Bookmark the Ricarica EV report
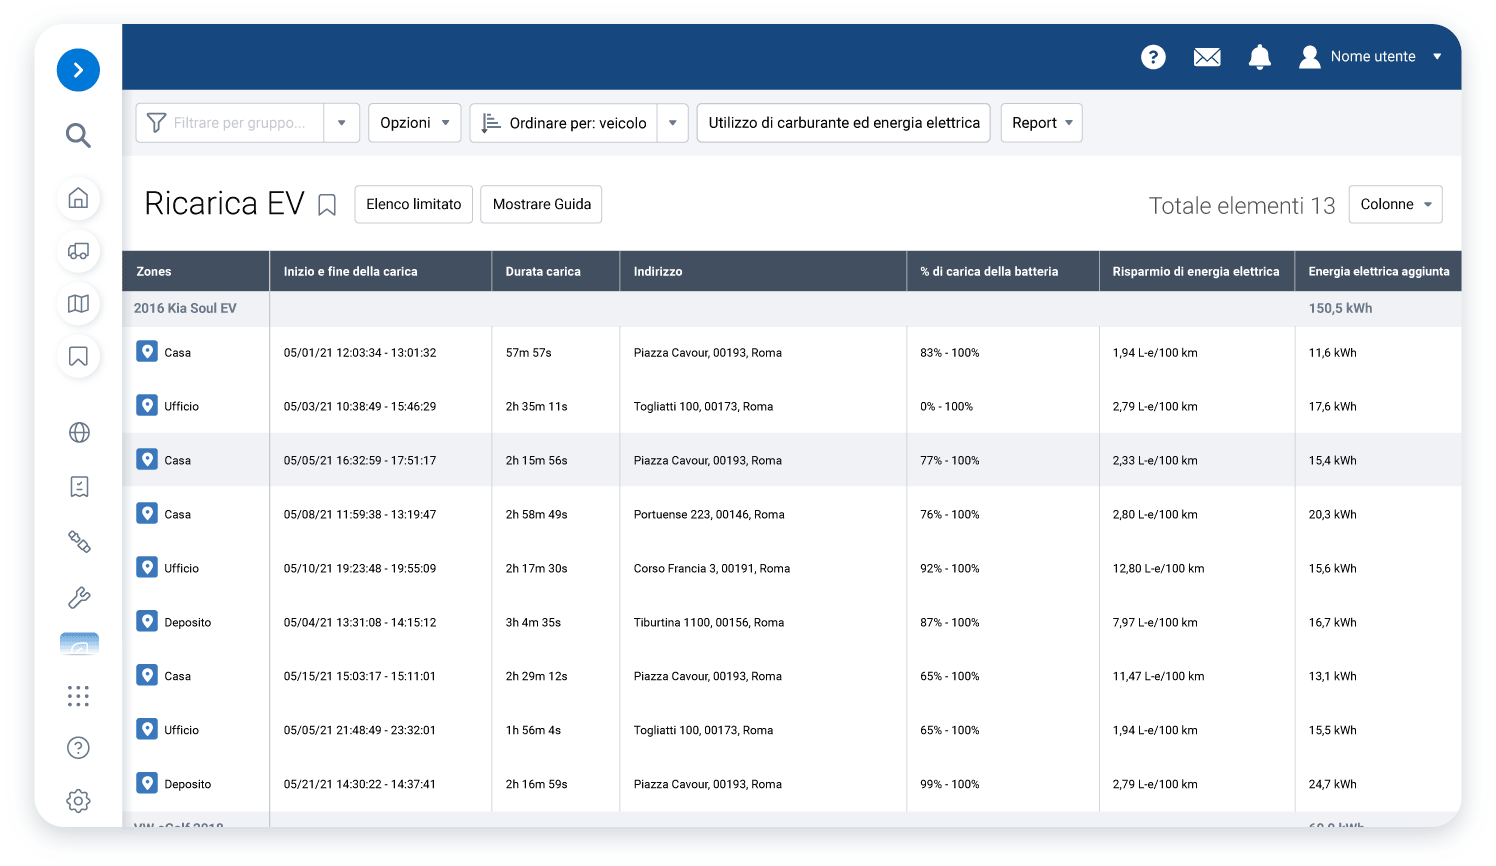The width and height of the screenshot is (1496, 866). [x=327, y=205]
